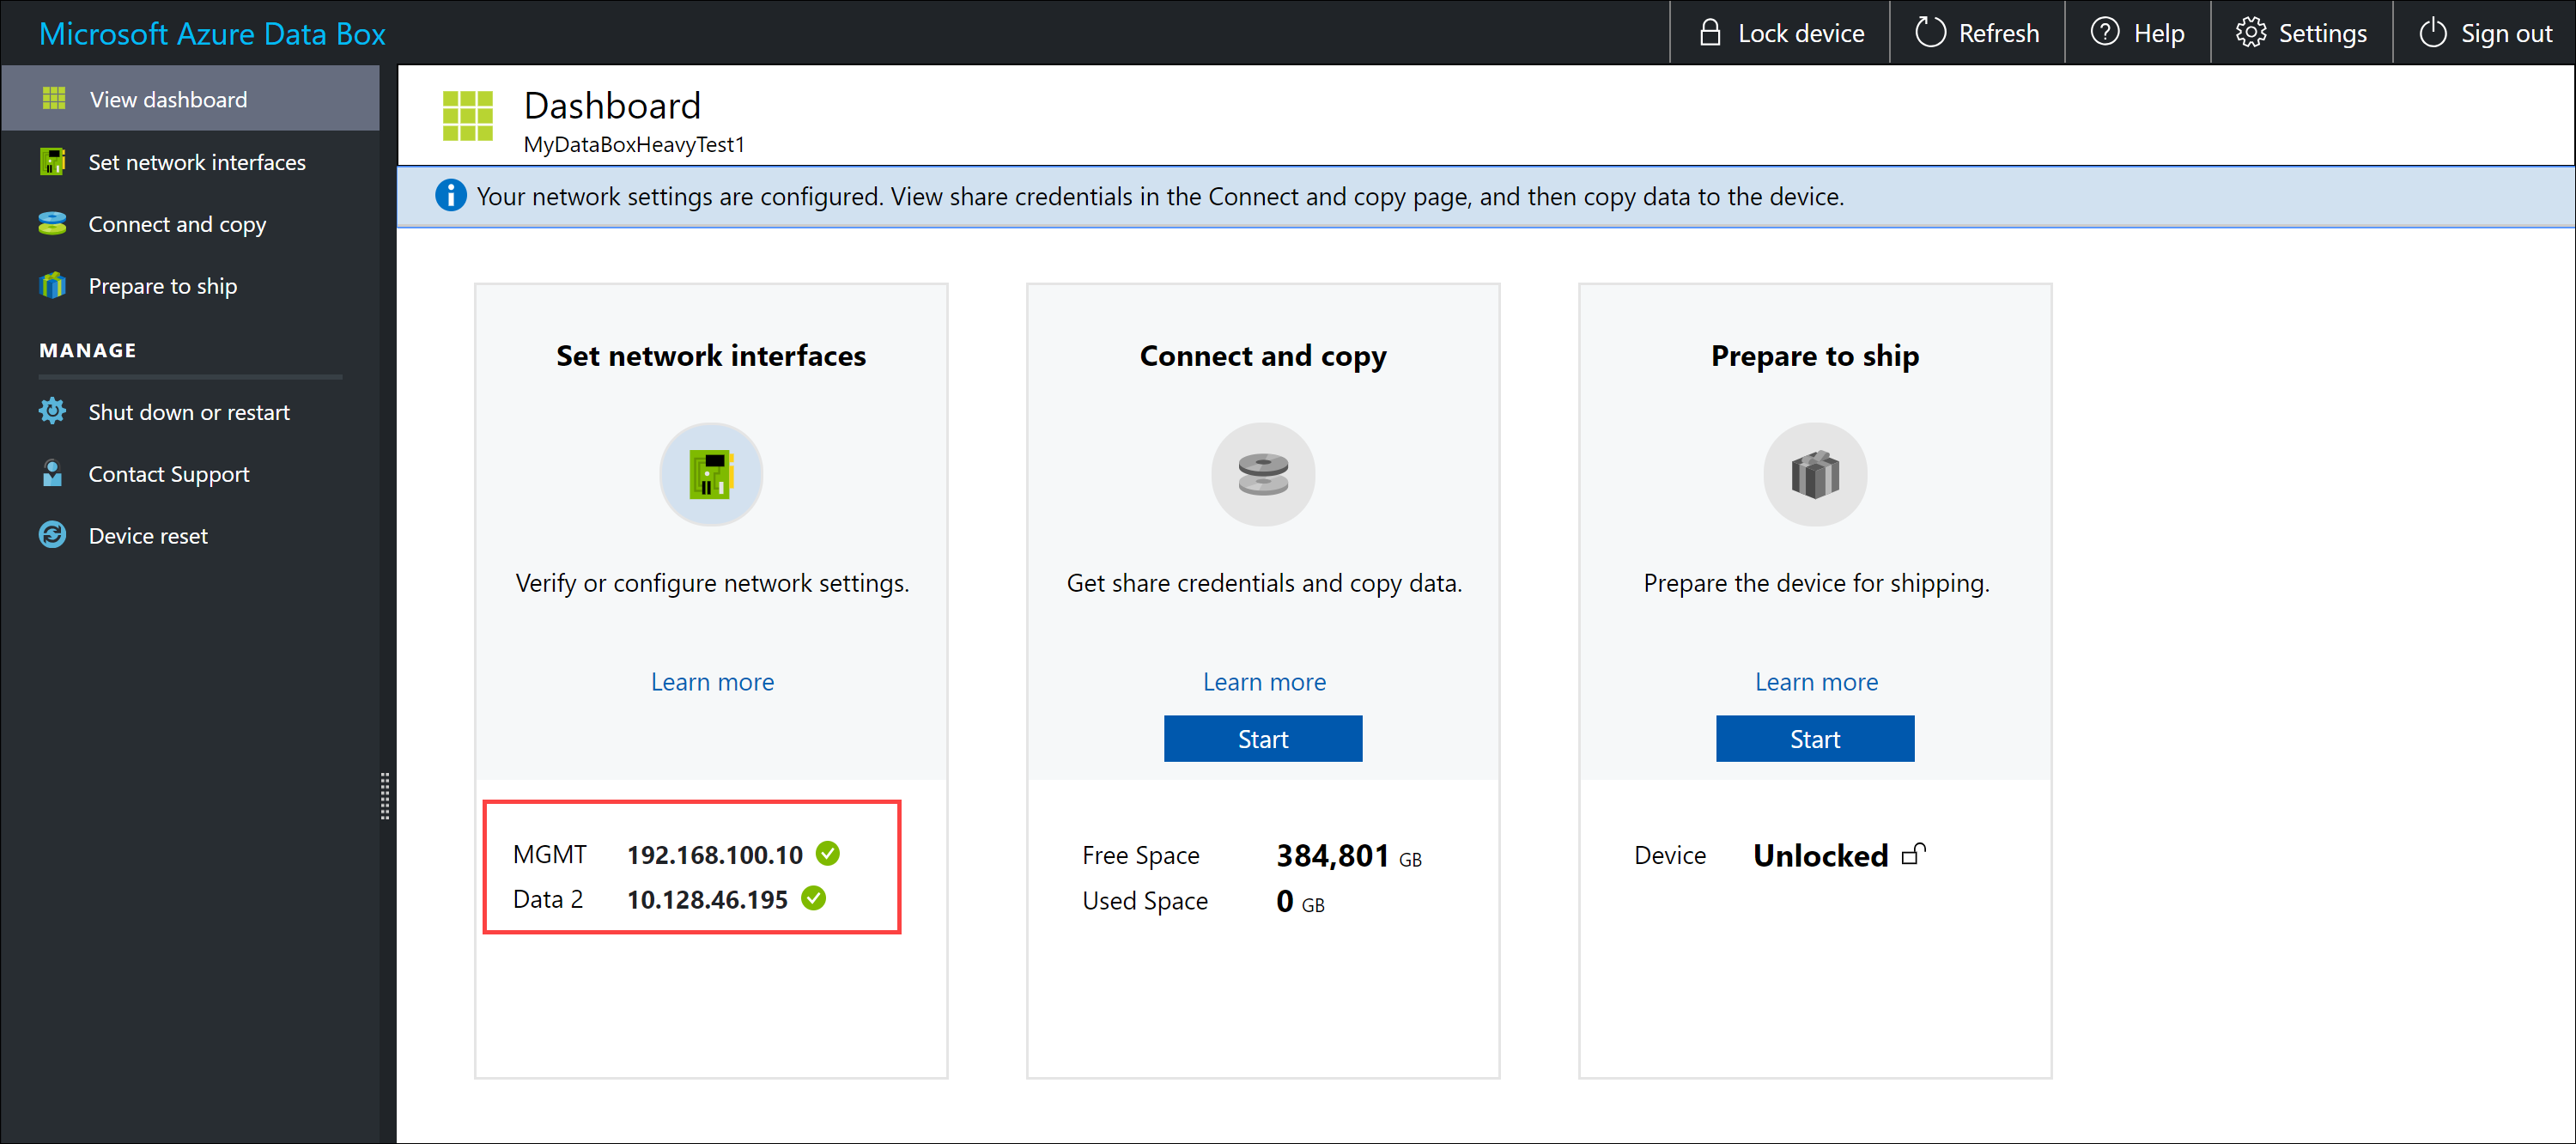Click Start button under Connect and copy
Viewport: 2576px width, 1144px height.
coord(1261,738)
